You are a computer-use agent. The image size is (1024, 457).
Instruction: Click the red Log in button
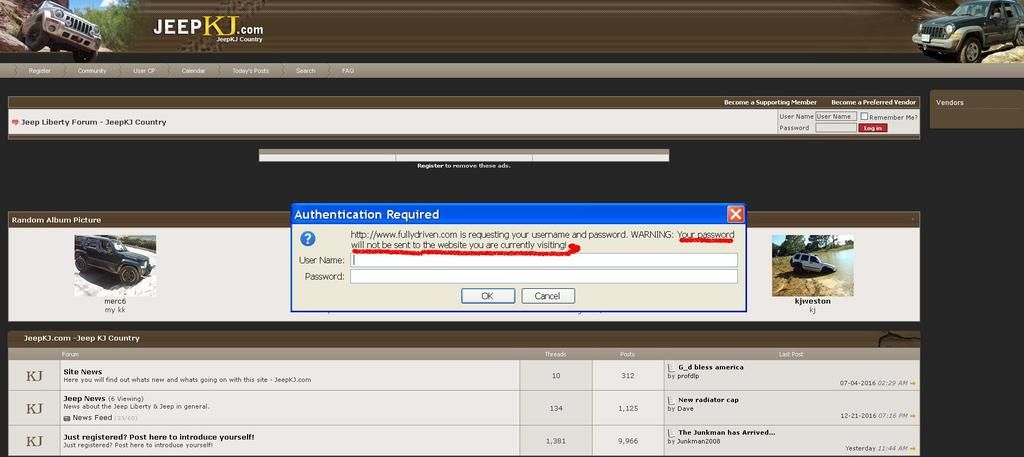pos(872,128)
